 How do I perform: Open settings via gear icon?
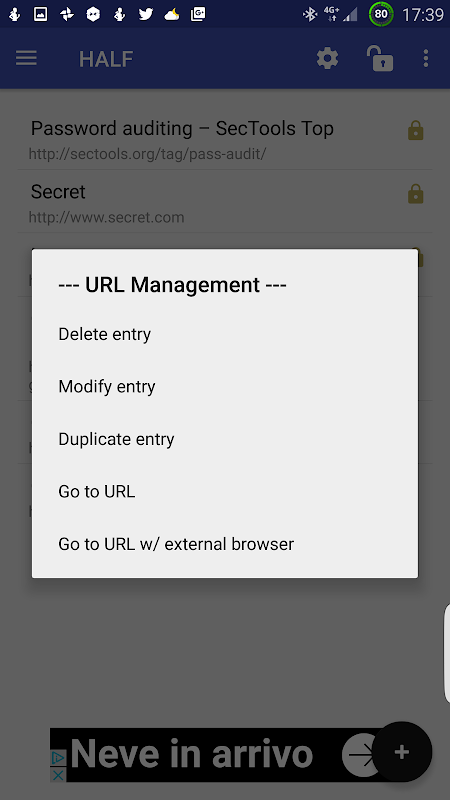[x=328, y=58]
